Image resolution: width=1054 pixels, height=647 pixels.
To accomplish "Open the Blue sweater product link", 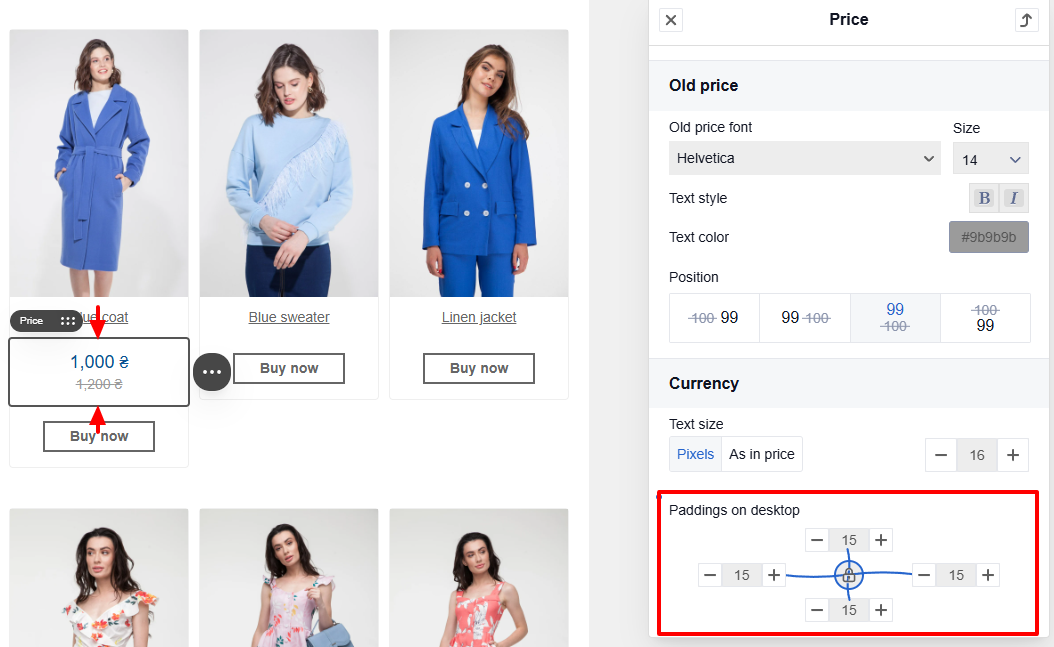I will pos(289,317).
